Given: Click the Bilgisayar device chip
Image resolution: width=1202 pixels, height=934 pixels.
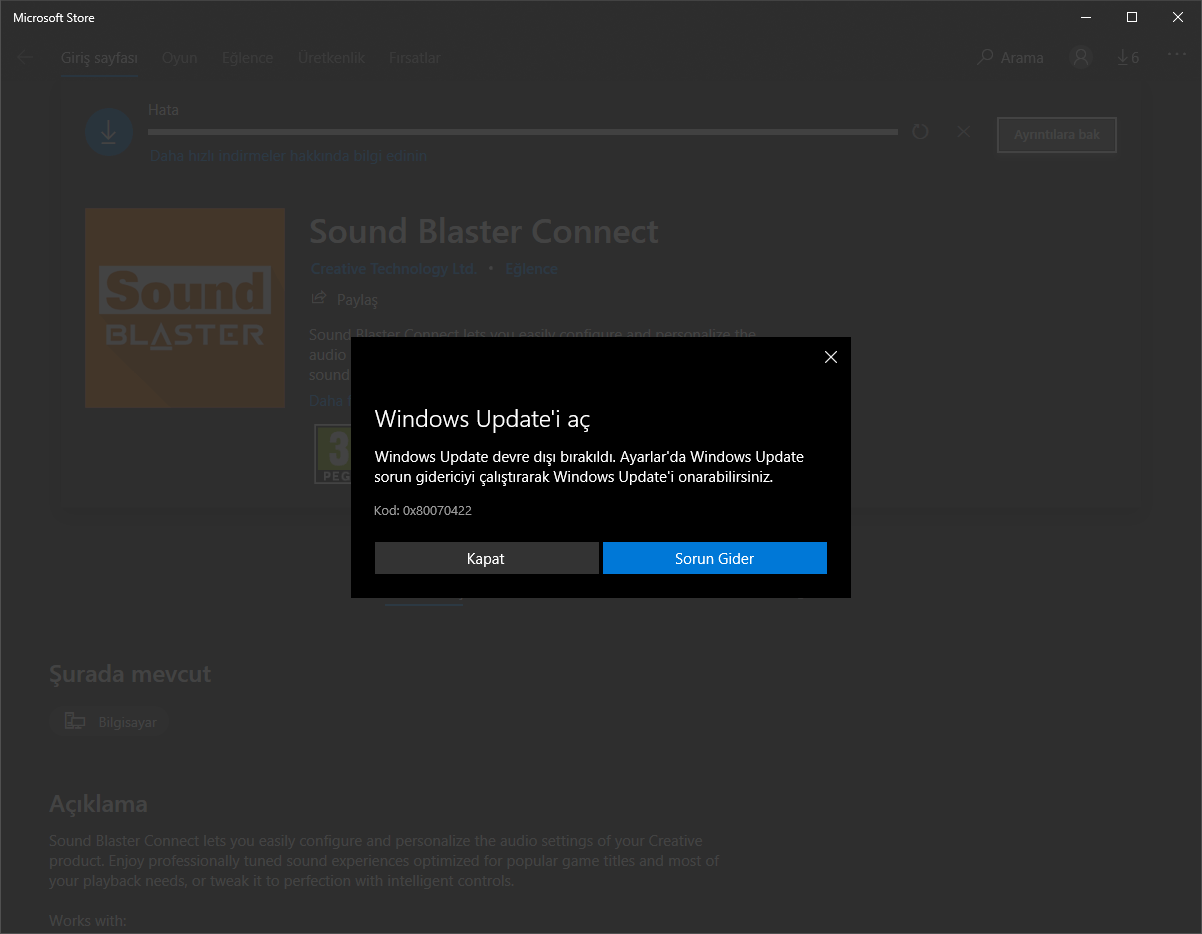Looking at the screenshot, I should (110, 721).
